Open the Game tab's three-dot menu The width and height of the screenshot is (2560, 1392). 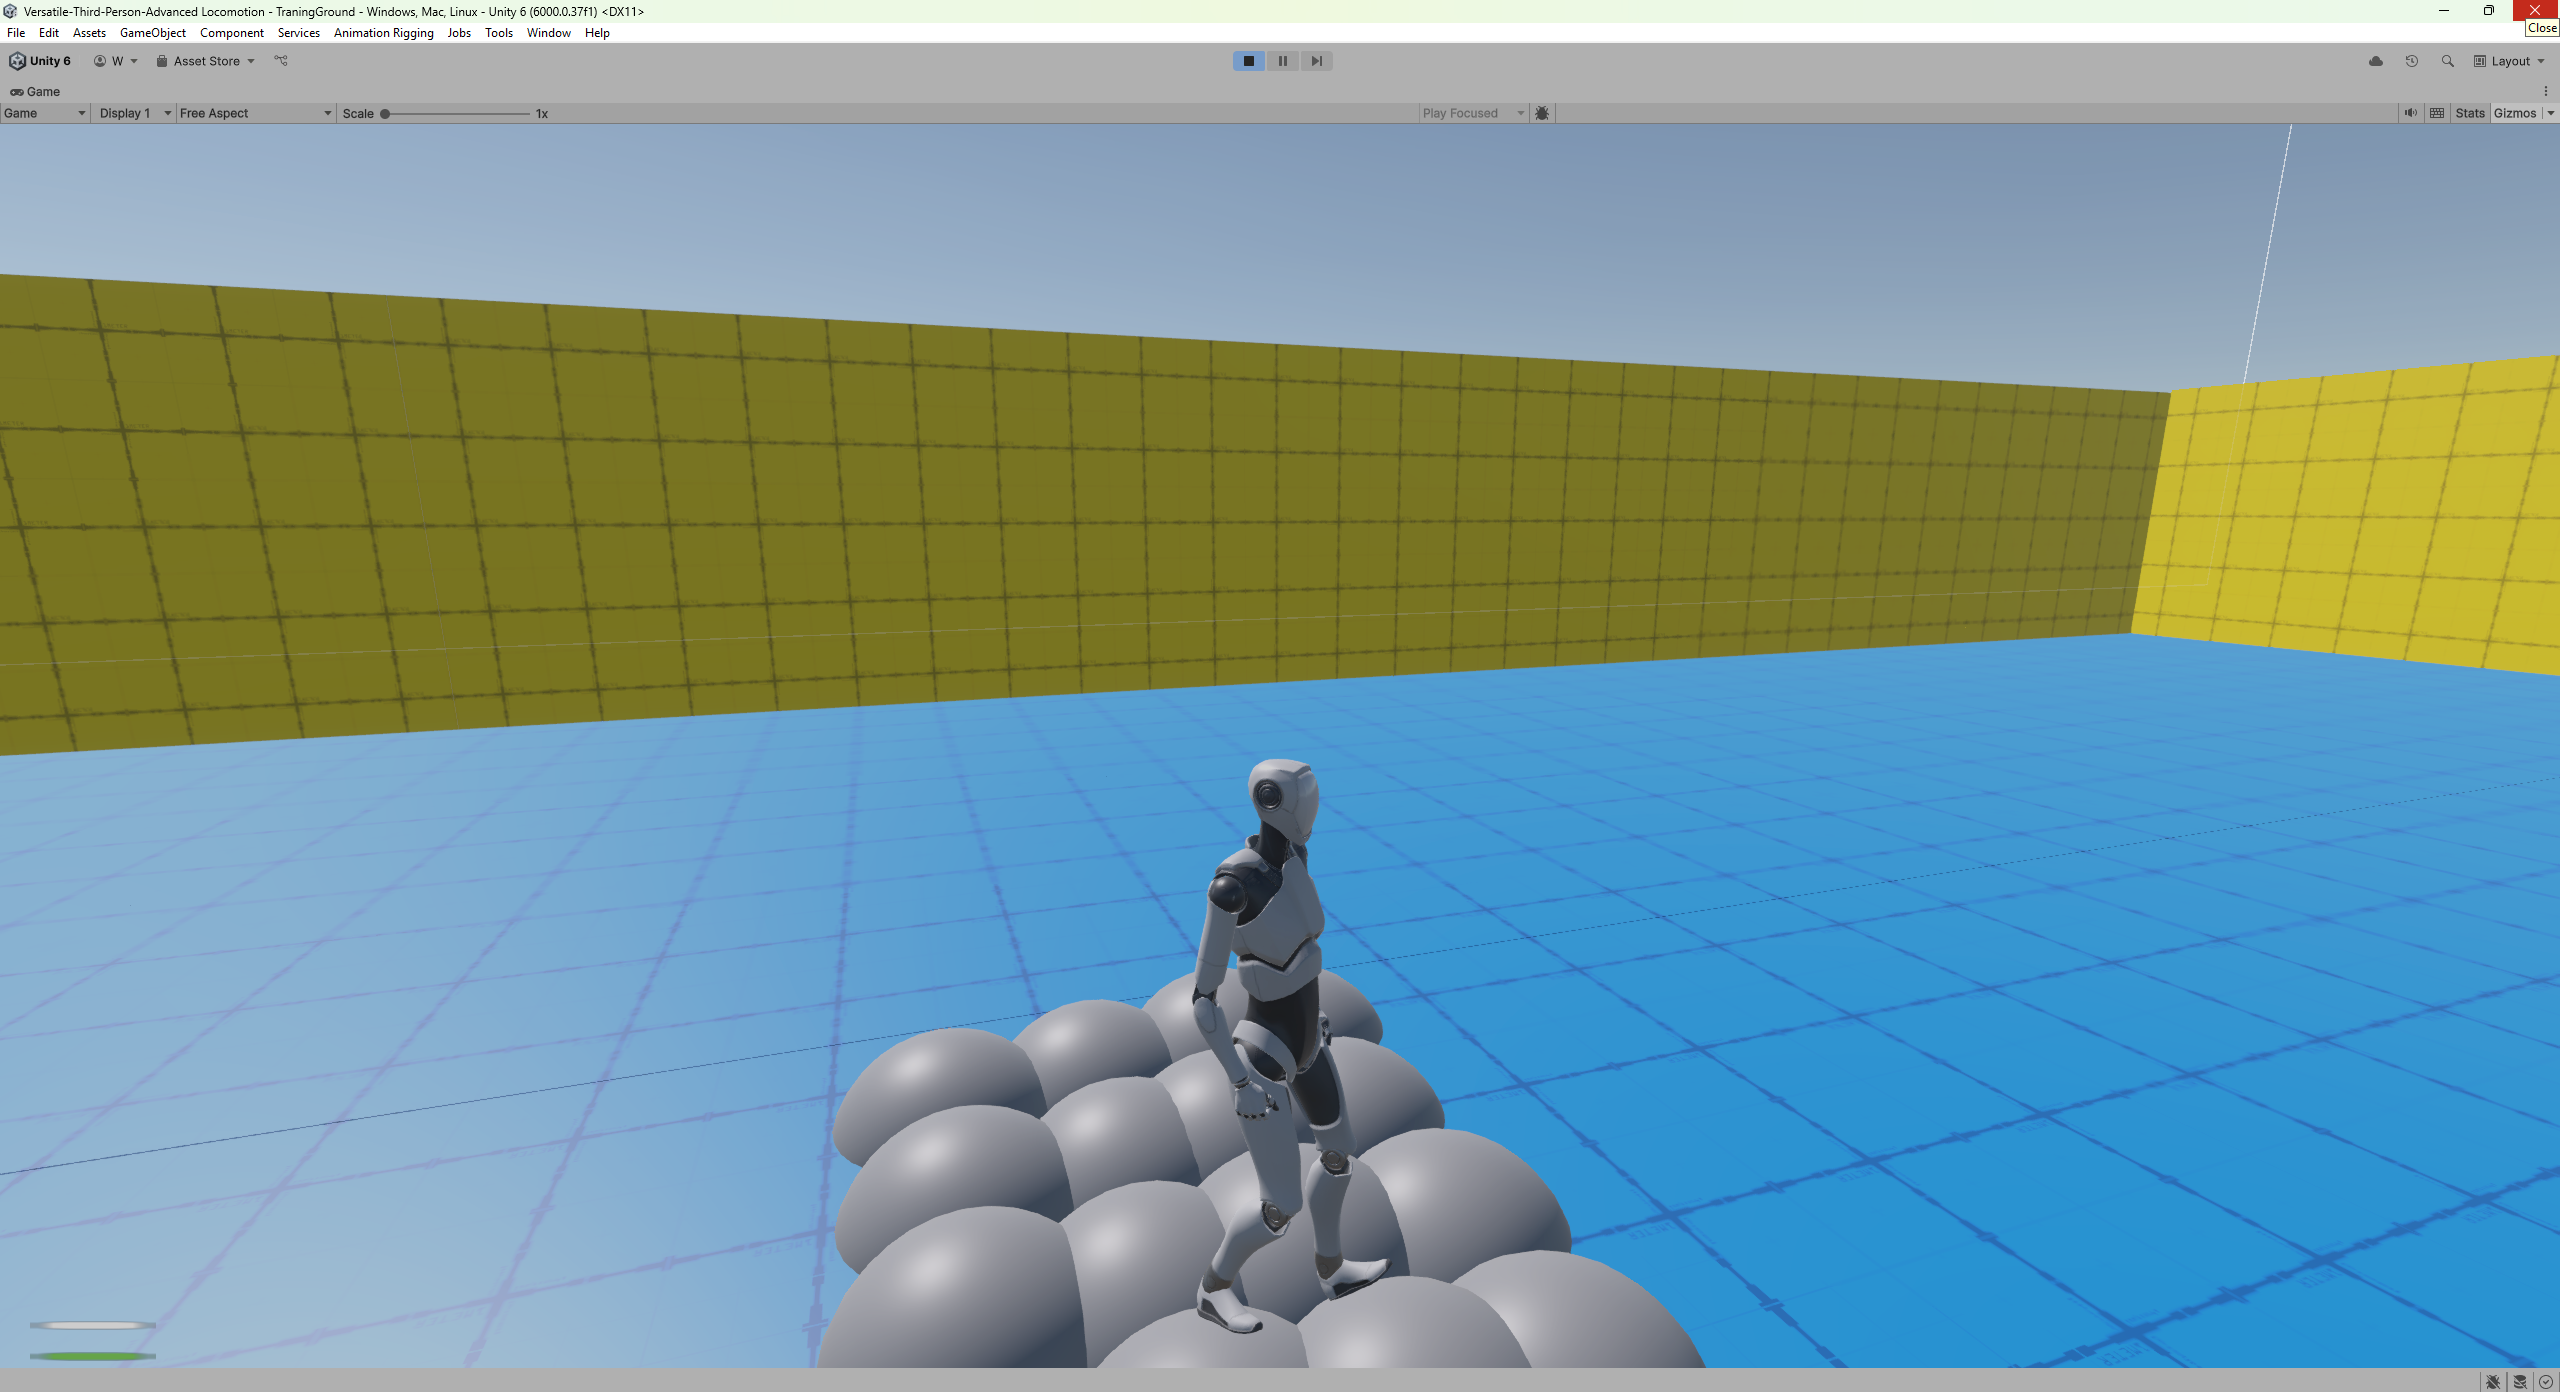(2546, 91)
